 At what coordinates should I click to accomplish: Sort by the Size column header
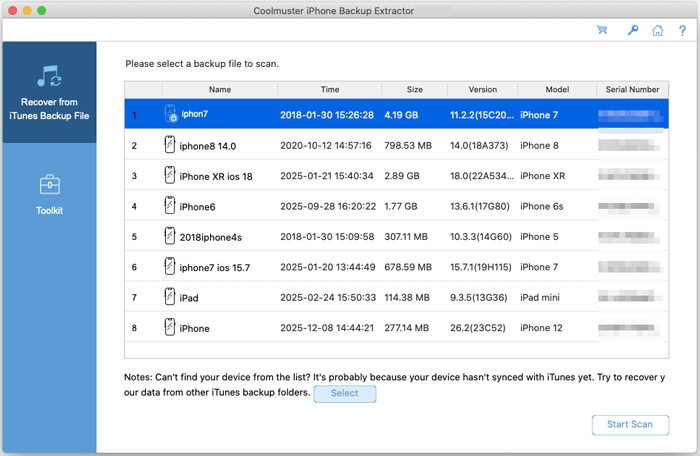pyautogui.click(x=414, y=89)
